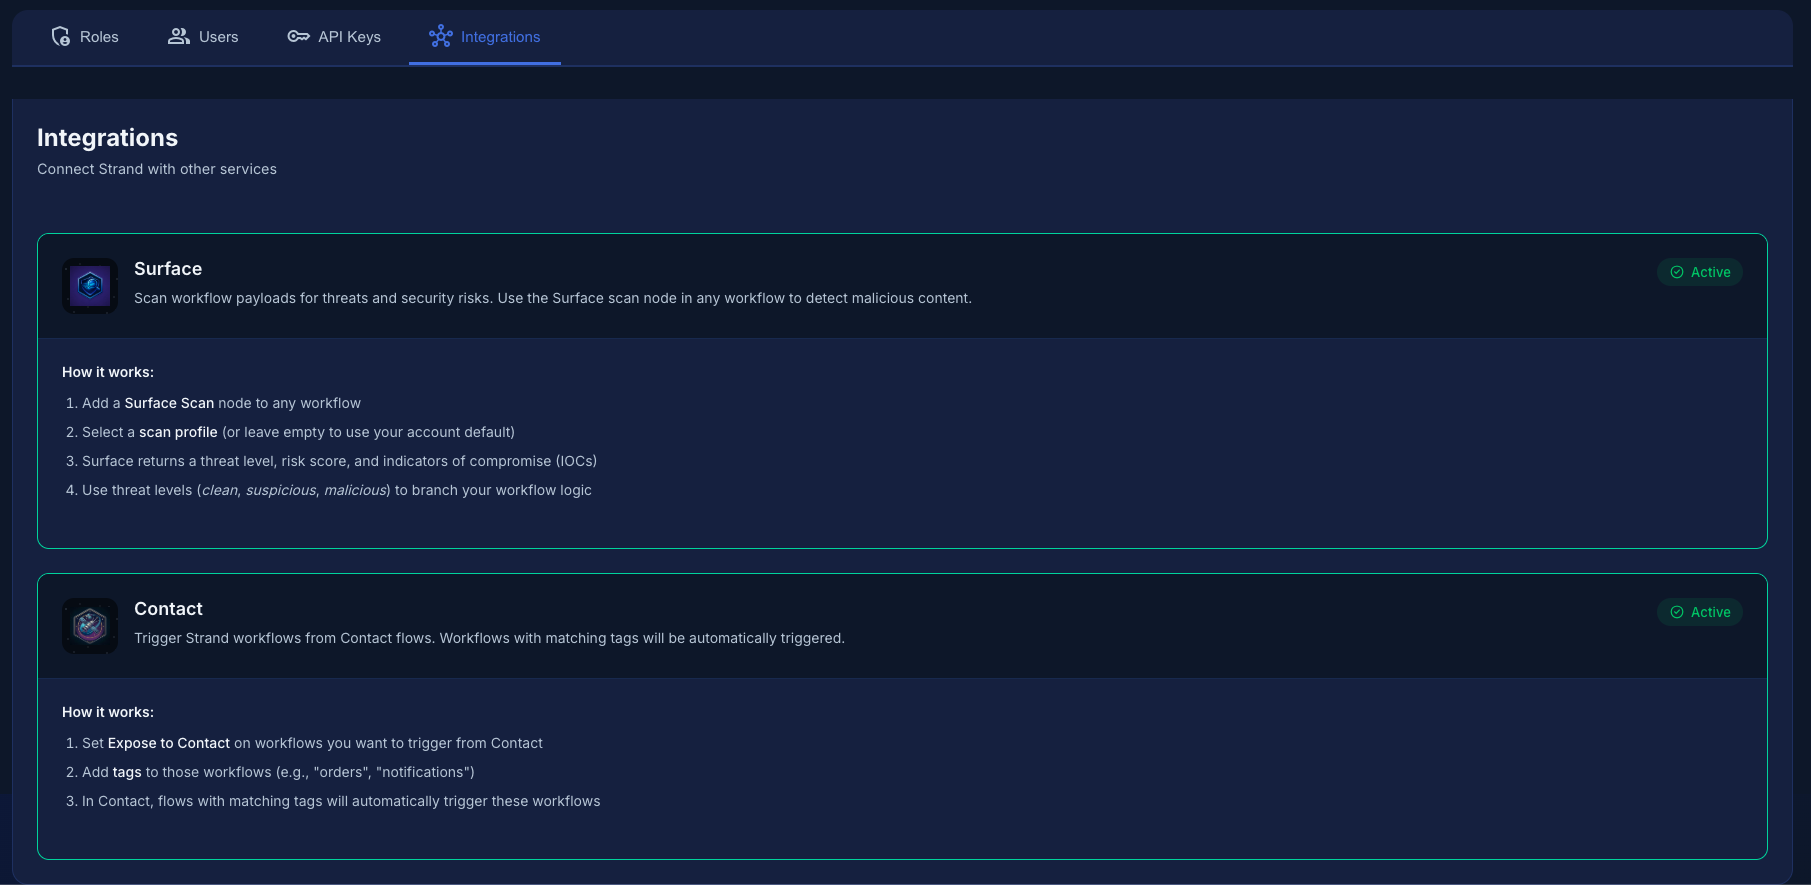
Task: Click the Contact integration logo
Action: pos(90,626)
